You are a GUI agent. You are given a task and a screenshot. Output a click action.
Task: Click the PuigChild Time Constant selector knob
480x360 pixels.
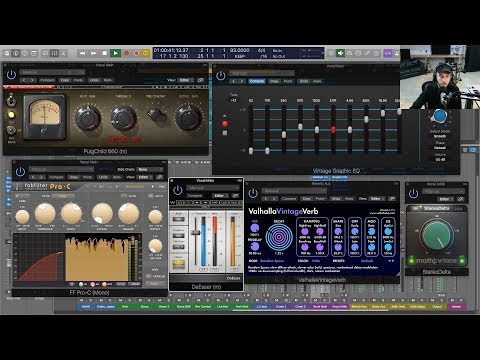pyautogui.click(x=157, y=115)
